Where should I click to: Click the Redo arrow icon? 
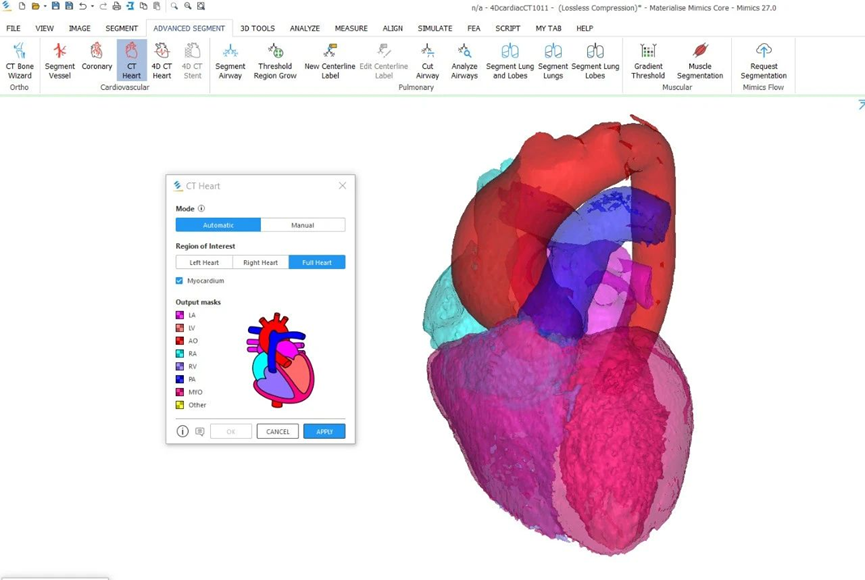103,6
